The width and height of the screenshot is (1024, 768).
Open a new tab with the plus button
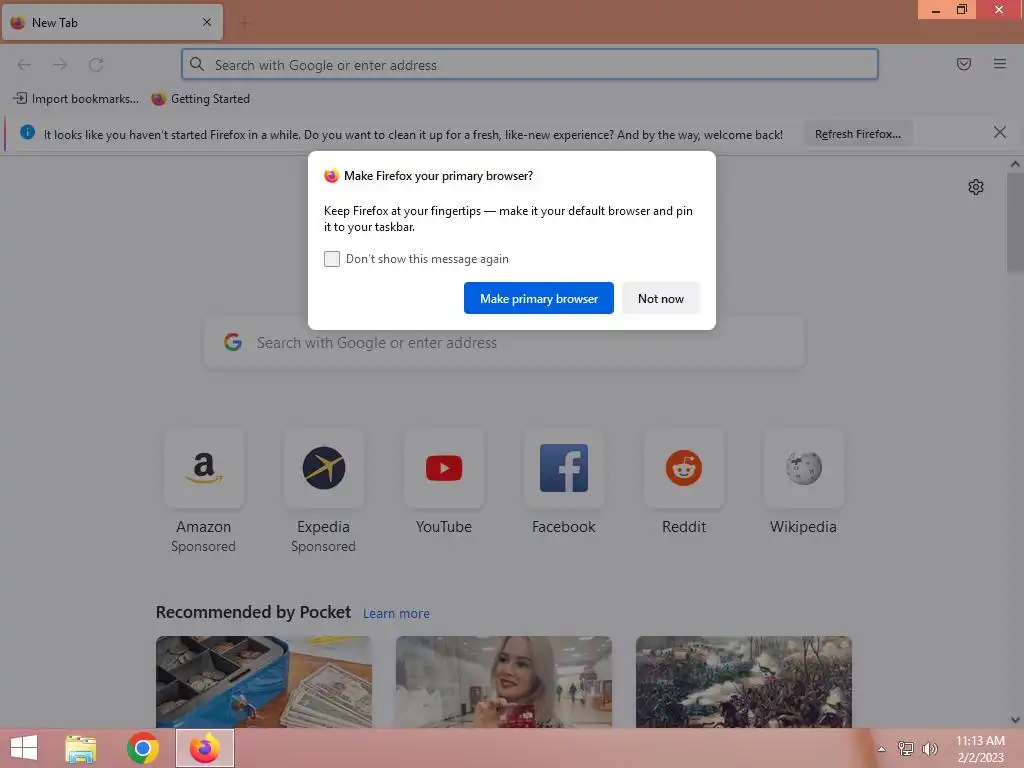244,23
